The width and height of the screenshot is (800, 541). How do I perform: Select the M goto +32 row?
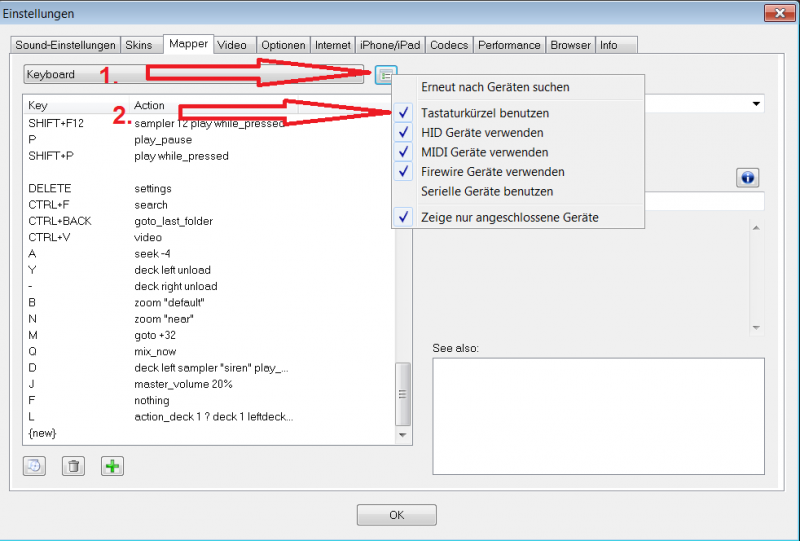point(209,335)
